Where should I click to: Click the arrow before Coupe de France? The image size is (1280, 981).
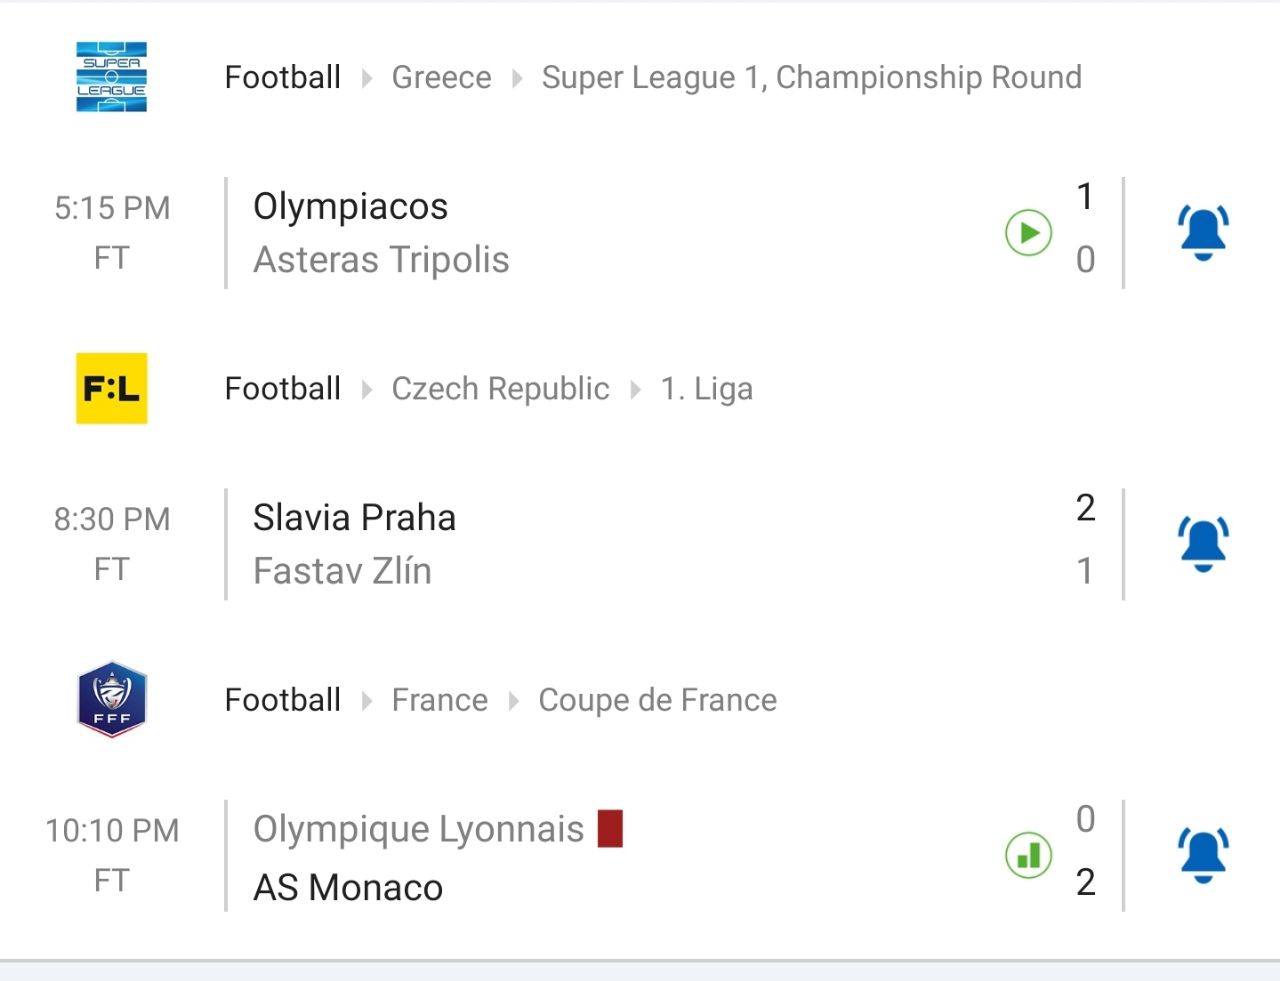click(514, 701)
